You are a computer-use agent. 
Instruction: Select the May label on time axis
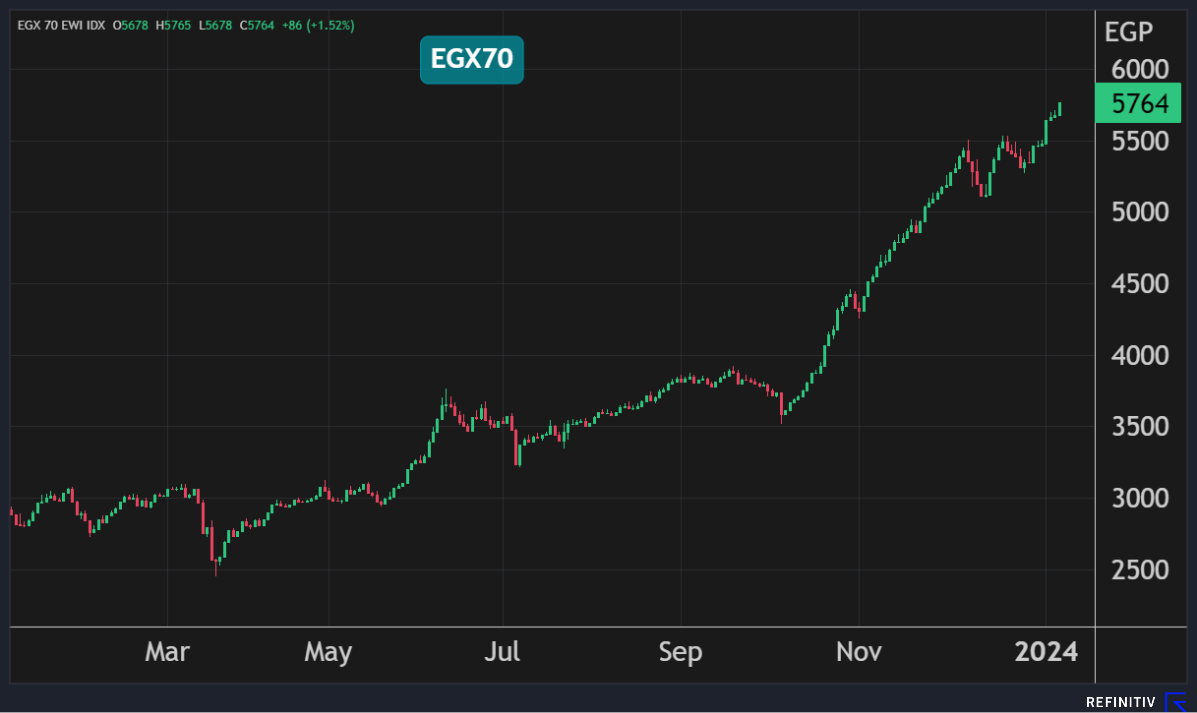[328, 653]
